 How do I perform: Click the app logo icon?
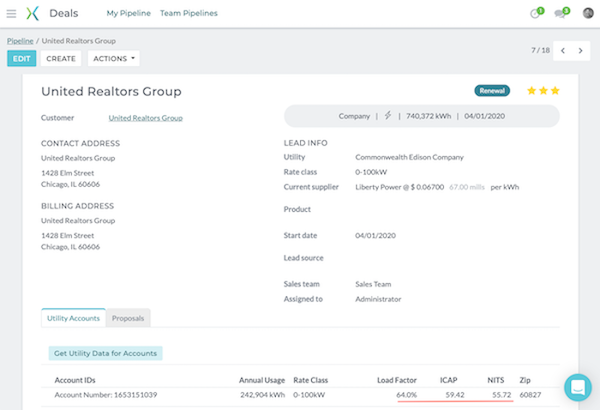pyautogui.click(x=33, y=13)
